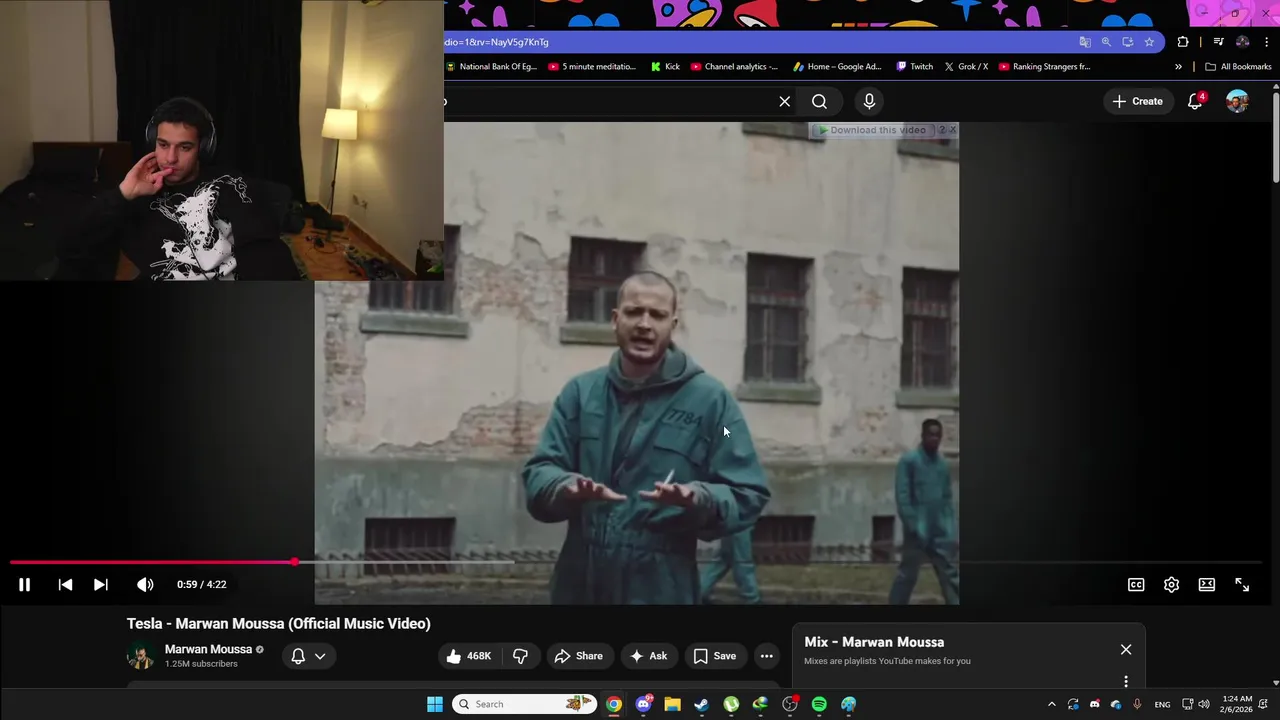
Task: Open Steam from the taskbar
Action: pyautogui.click(x=702, y=704)
